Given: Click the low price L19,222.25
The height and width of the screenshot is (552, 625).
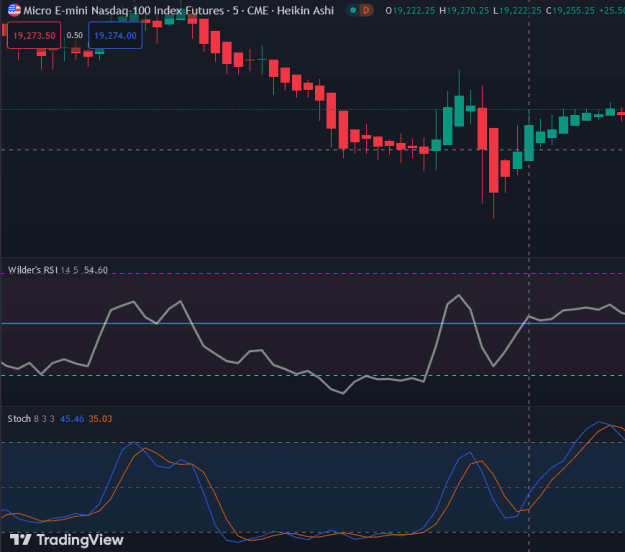Looking at the screenshot, I should (x=517, y=11).
